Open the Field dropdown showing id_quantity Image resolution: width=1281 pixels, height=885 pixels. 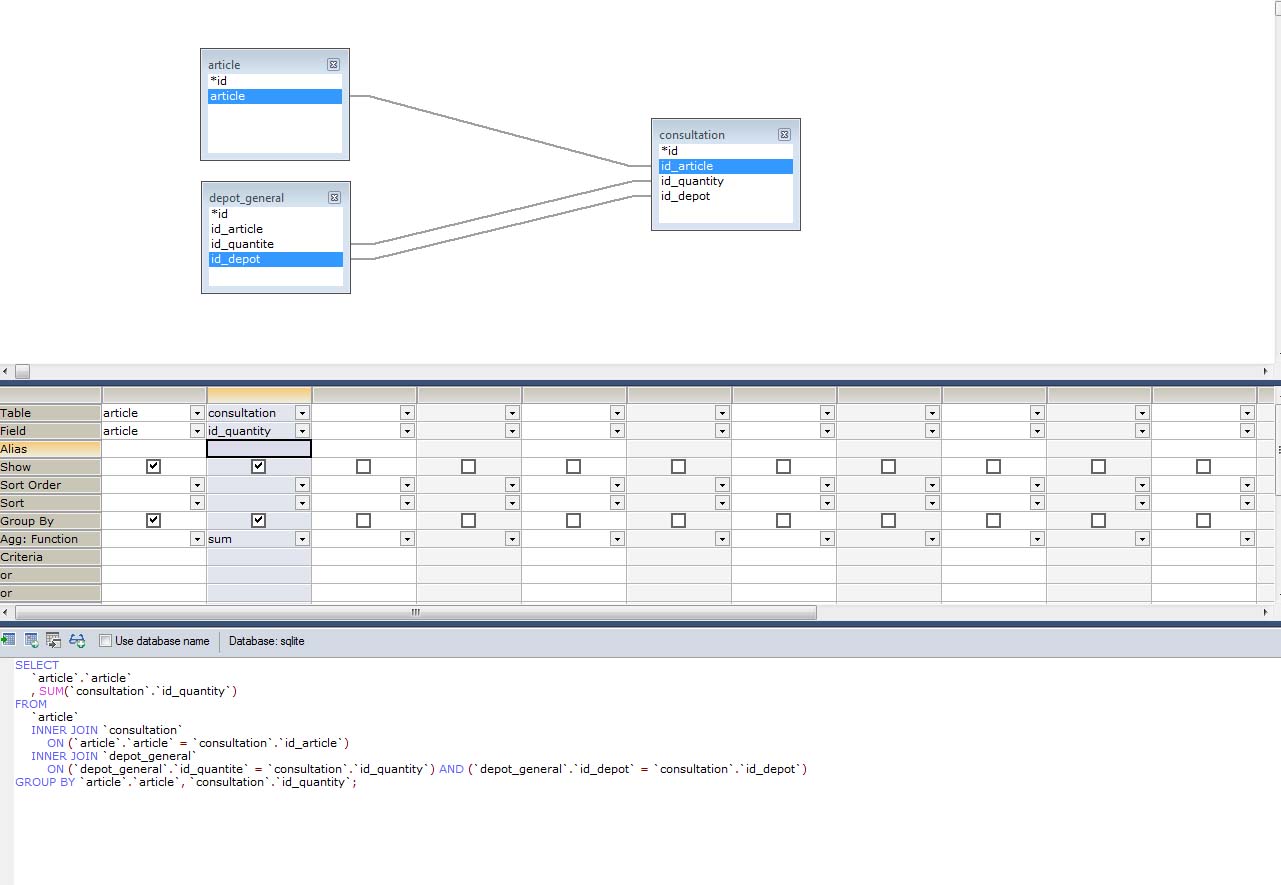coord(302,430)
